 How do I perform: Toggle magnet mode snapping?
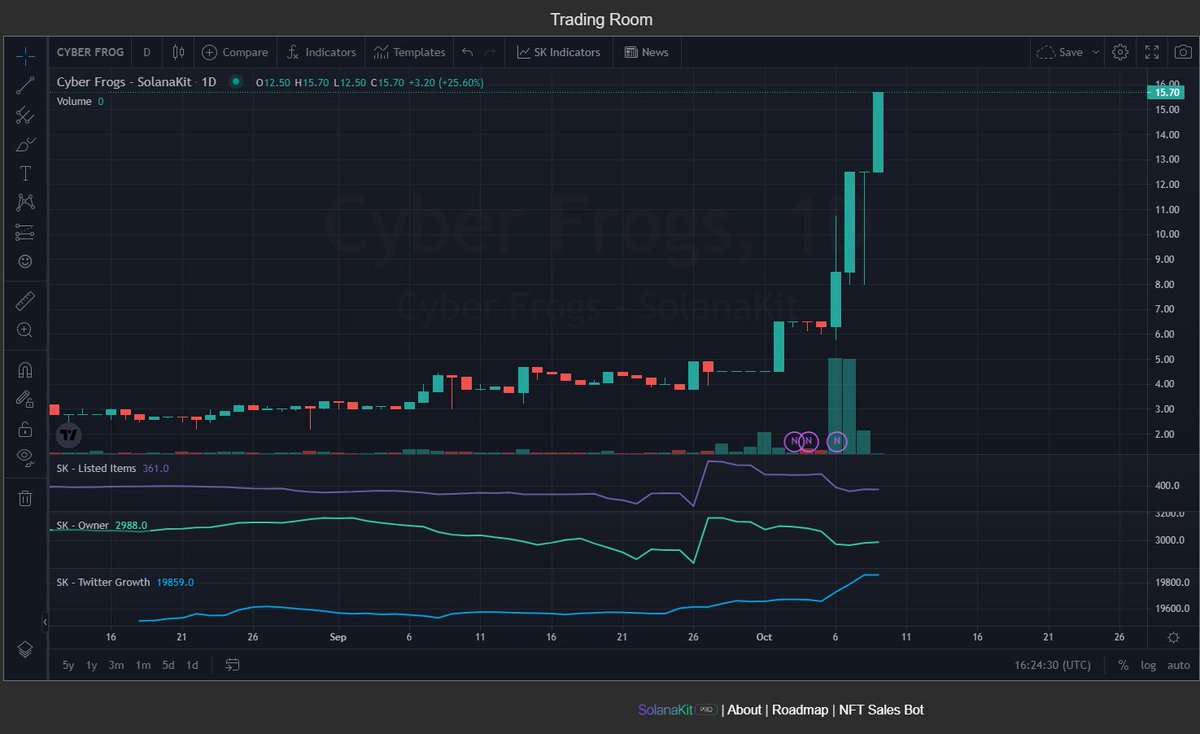tap(25, 369)
